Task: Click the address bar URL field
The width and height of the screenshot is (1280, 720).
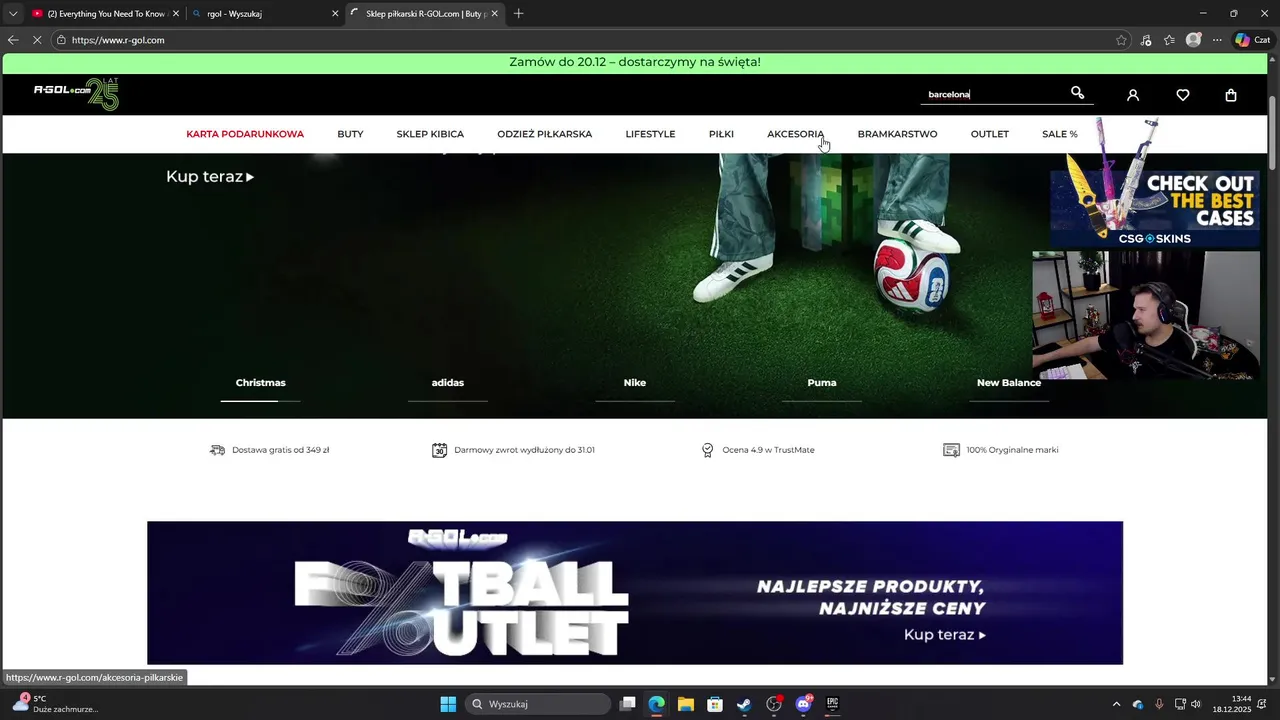Action: click(x=580, y=40)
